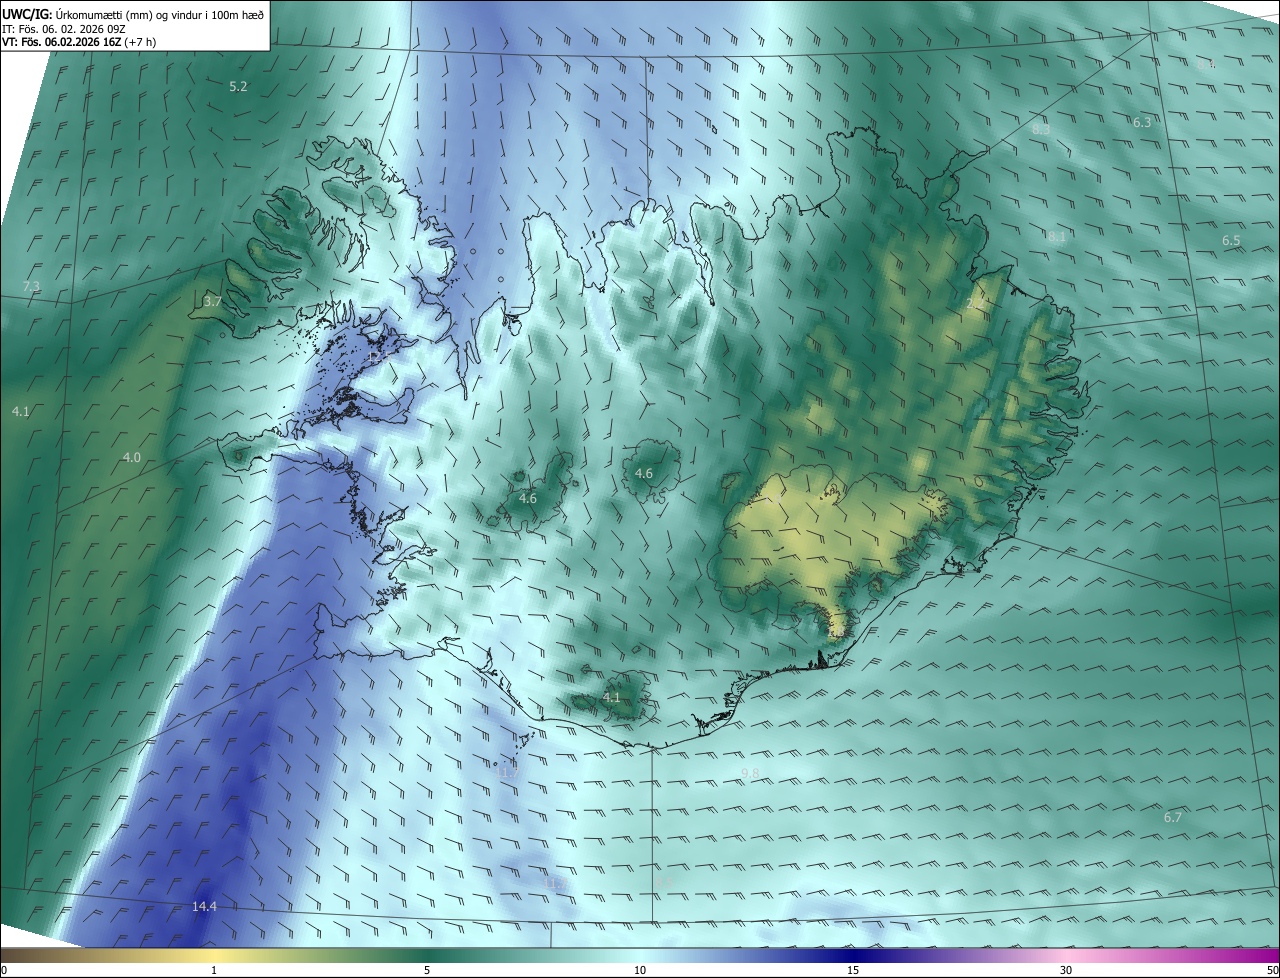
Task: Click the 7.3 value label at the map edge
Action: 31,287
